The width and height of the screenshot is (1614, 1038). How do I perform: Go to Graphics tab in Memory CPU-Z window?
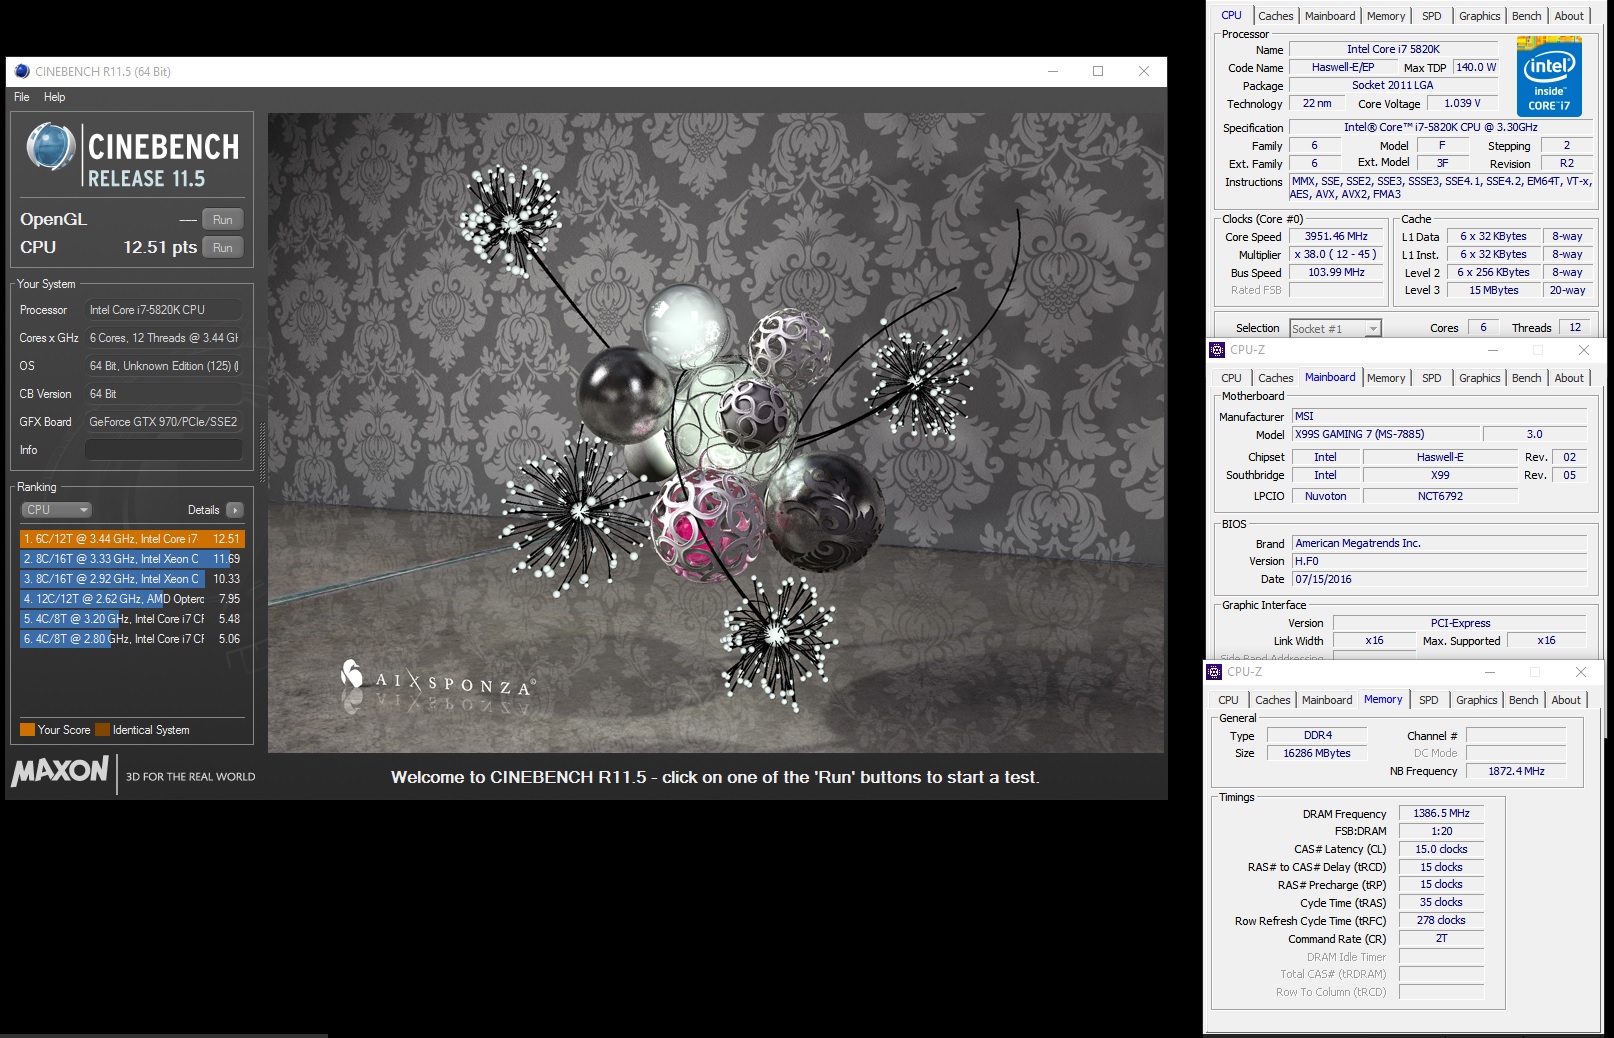1476,700
